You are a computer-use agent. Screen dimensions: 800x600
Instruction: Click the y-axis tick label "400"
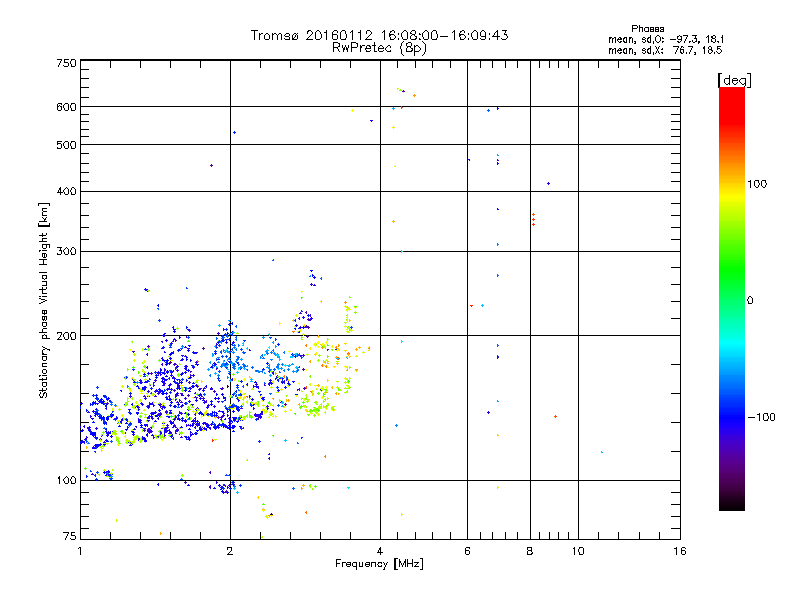pyautogui.click(x=66, y=192)
